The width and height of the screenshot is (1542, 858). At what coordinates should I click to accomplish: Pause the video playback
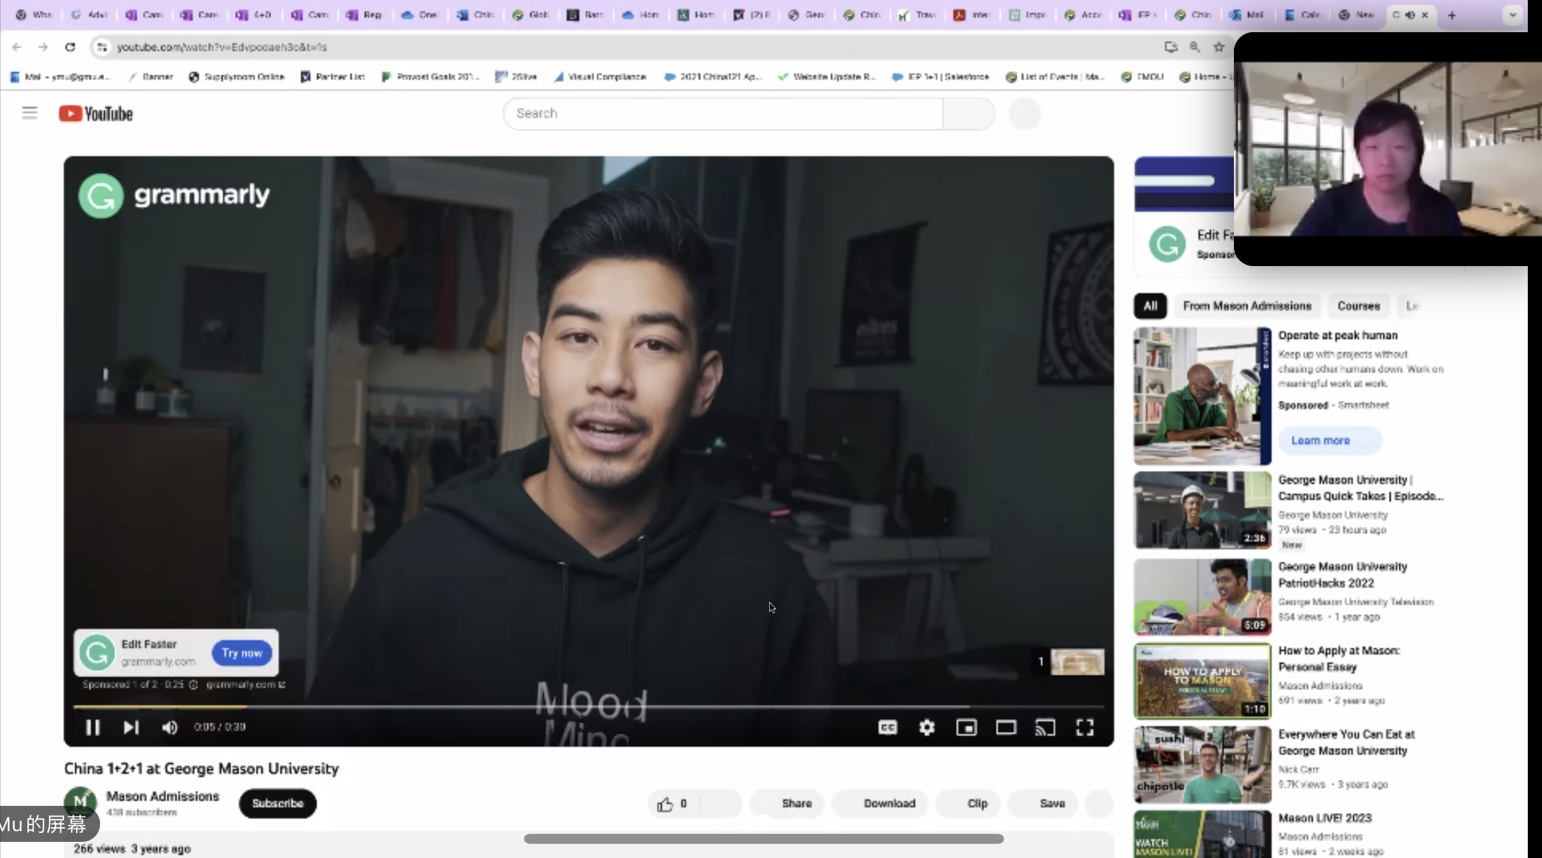click(x=92, y=727)
